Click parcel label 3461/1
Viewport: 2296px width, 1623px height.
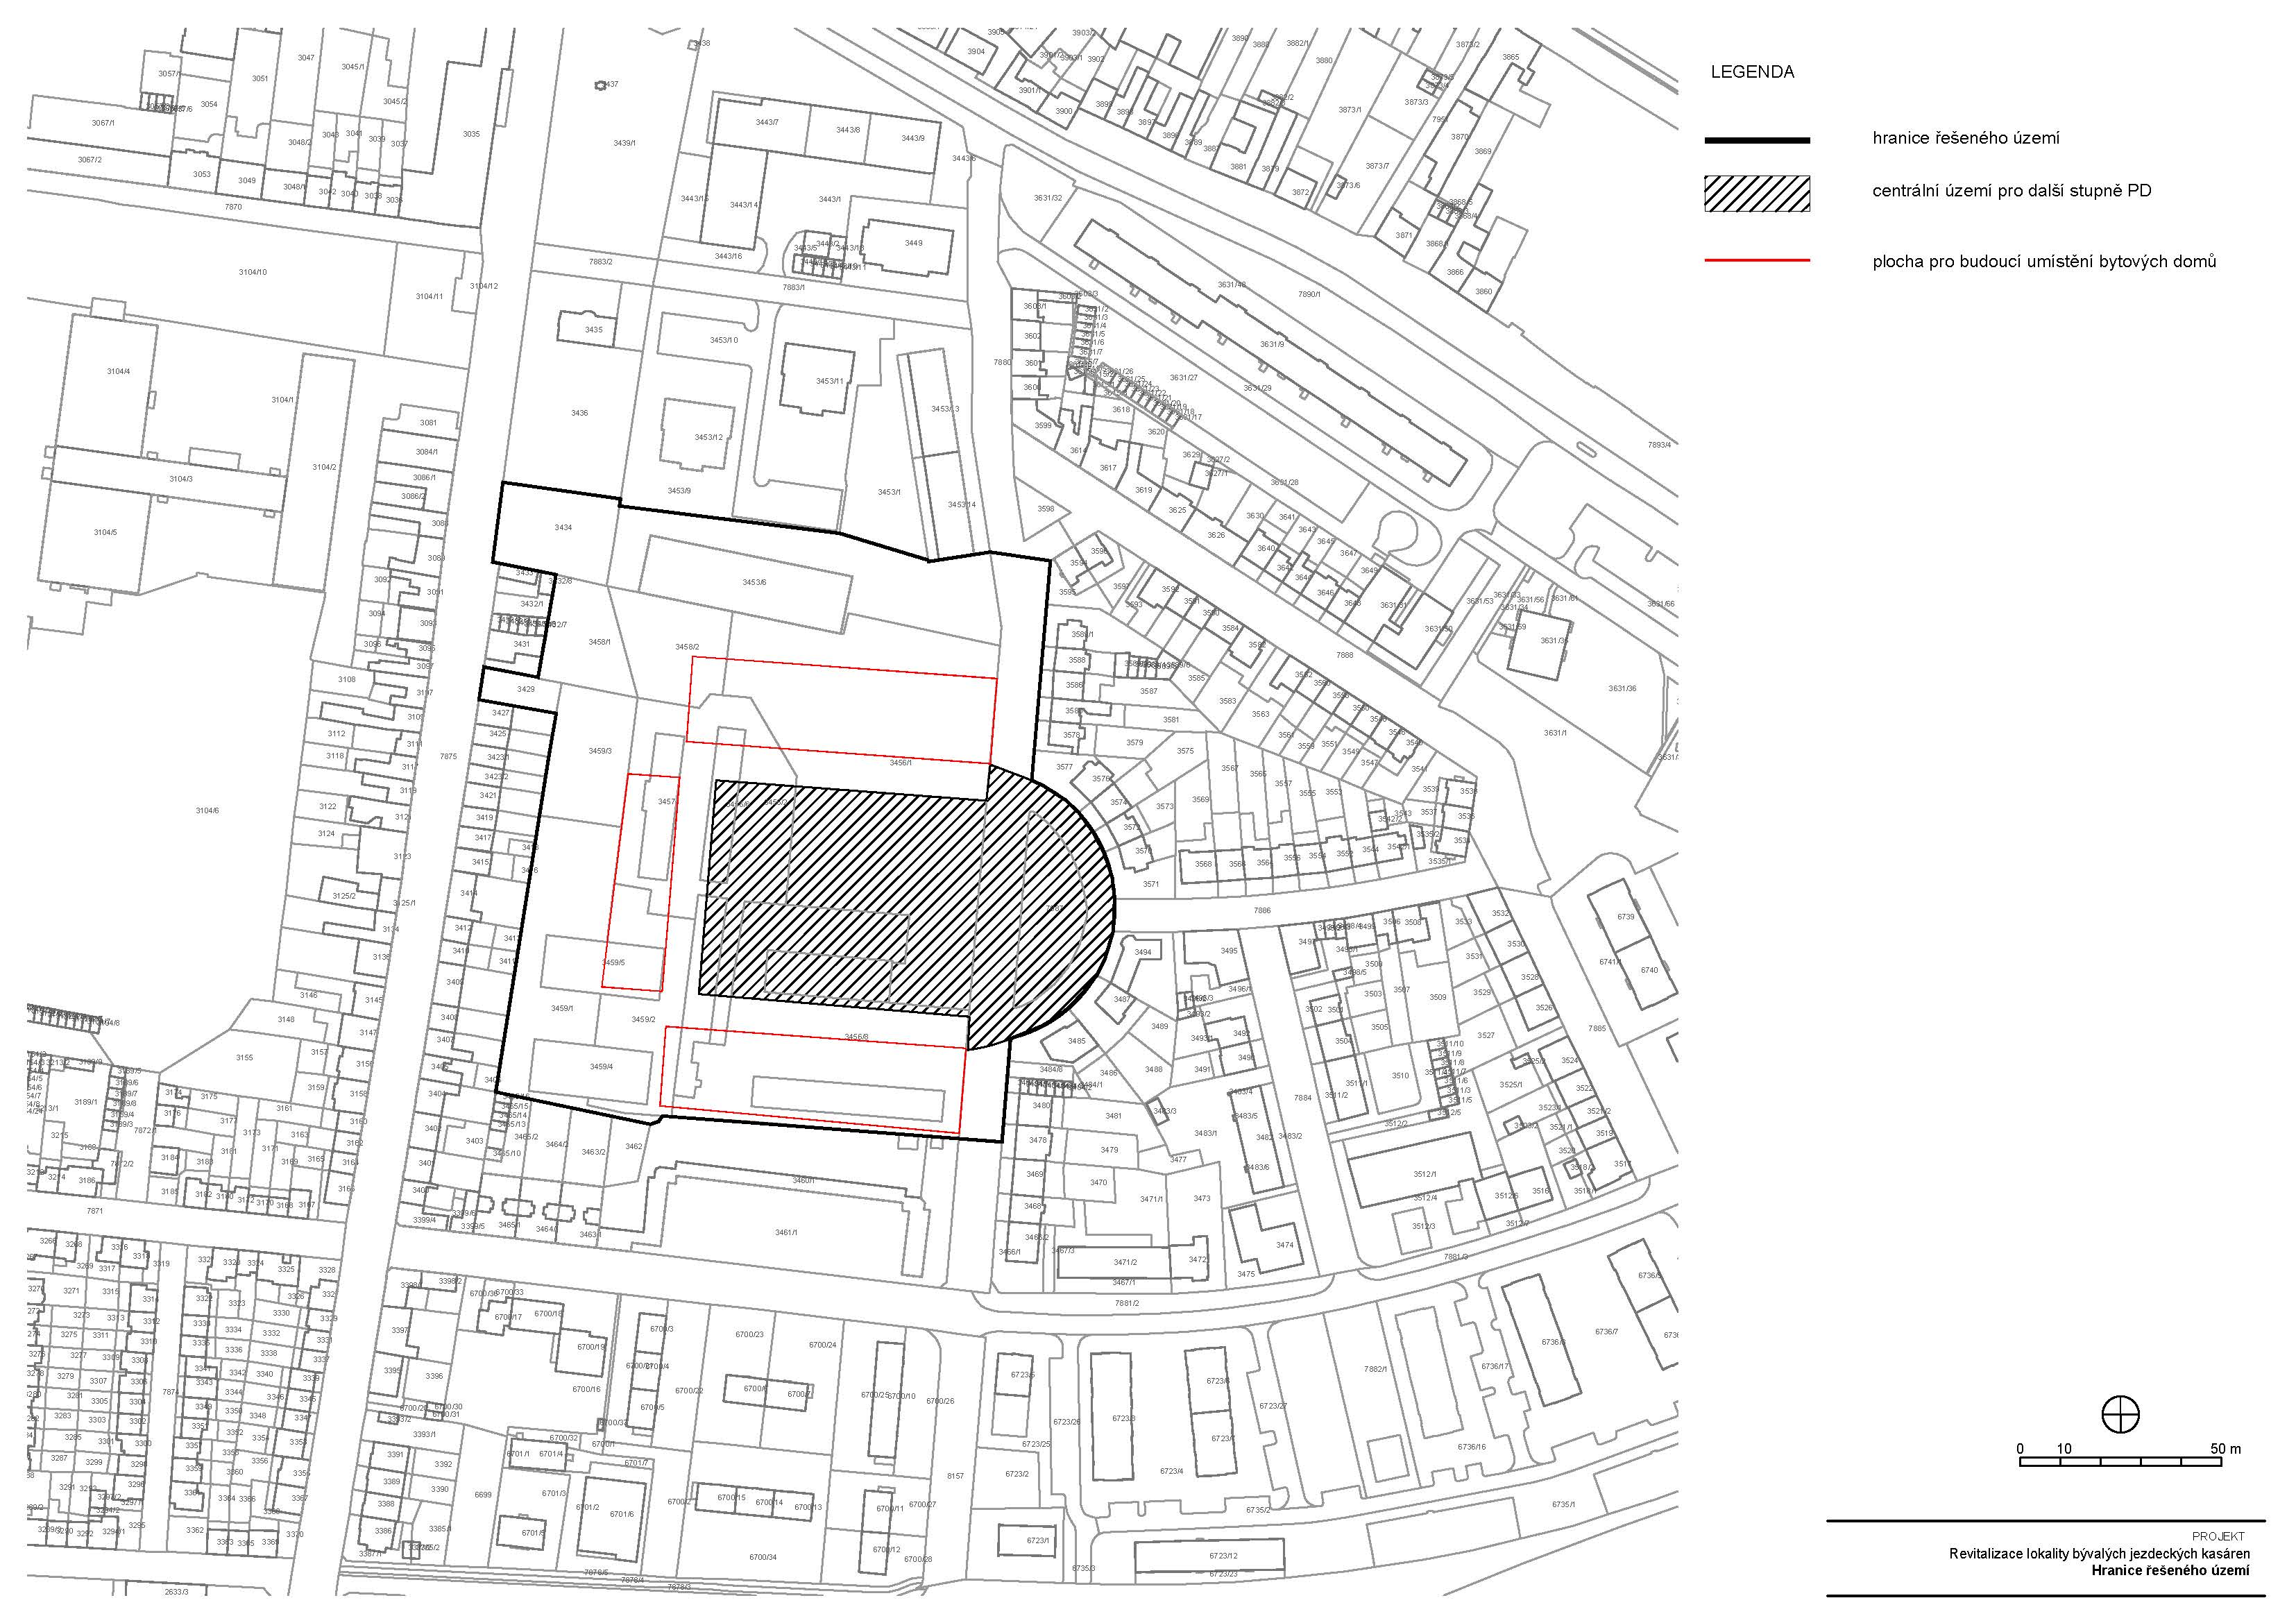(786, 1232)
